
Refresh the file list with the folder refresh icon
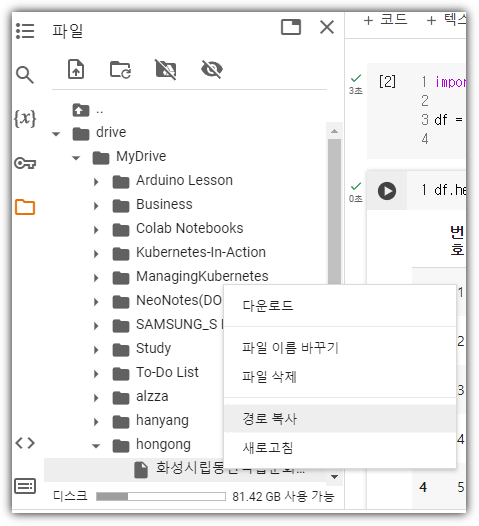(120, 69)
